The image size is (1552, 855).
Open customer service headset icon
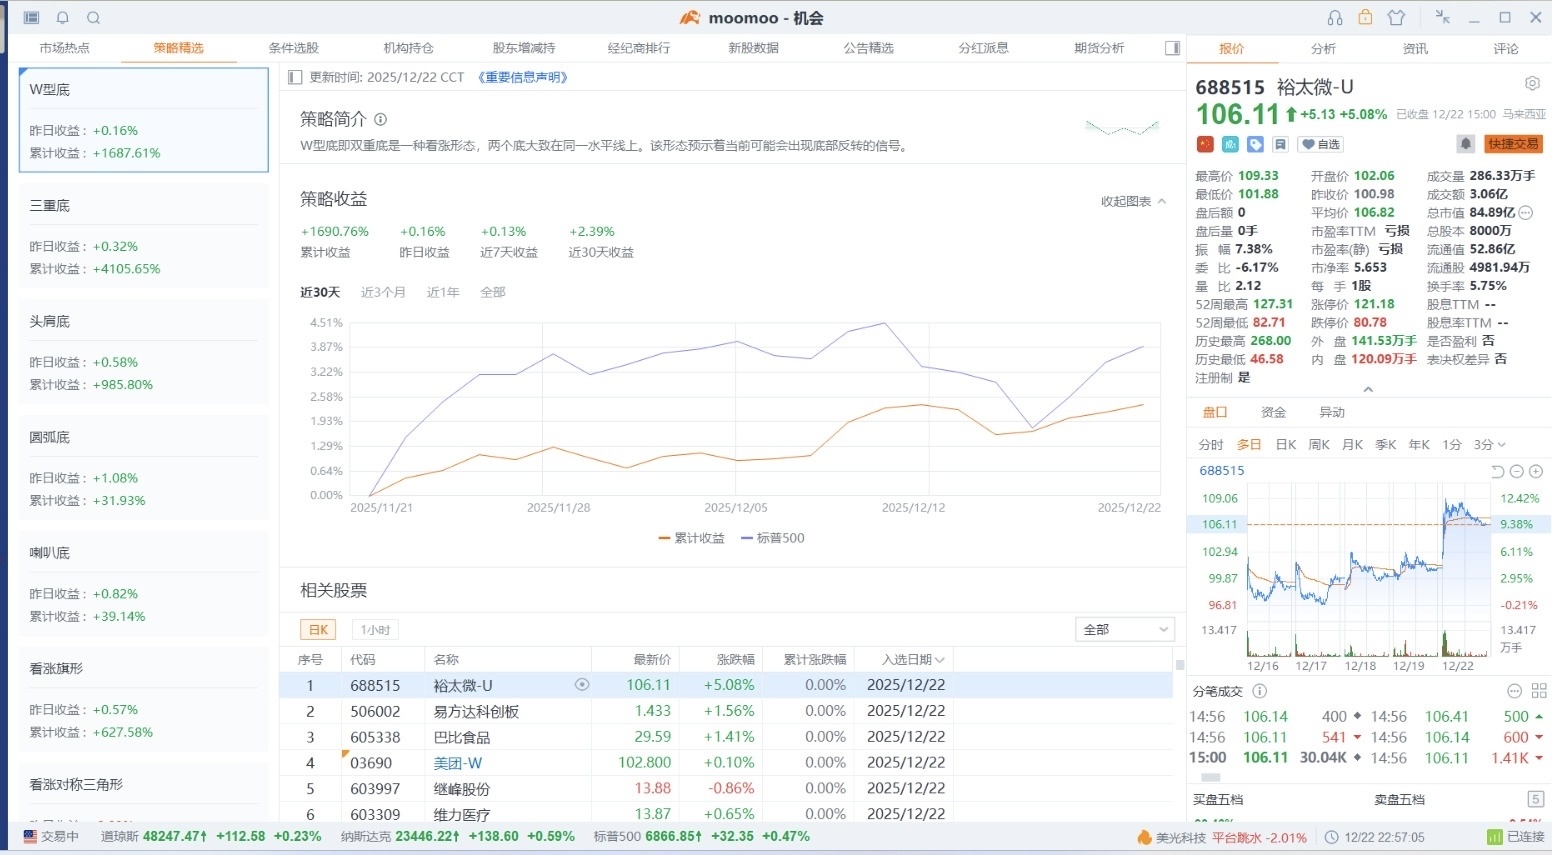(1335, 18)
